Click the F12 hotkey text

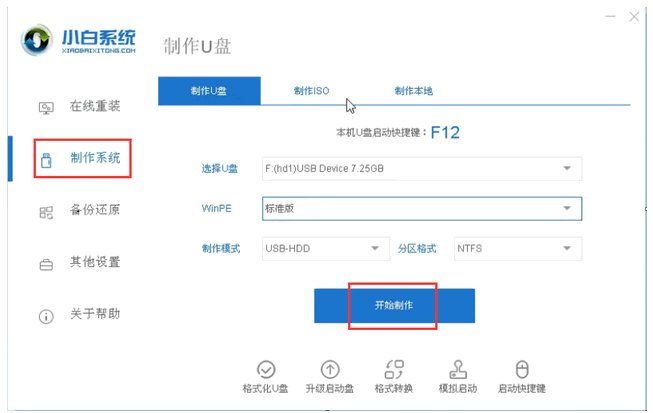445,133
